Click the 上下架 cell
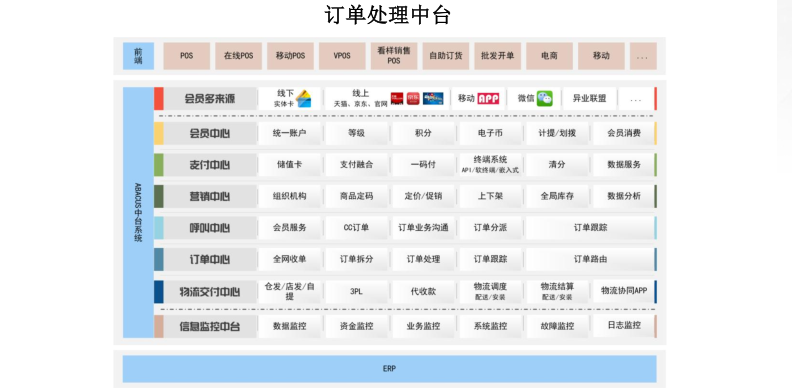The height and width of the screenshot is (389, 792). tap(490, 196)
